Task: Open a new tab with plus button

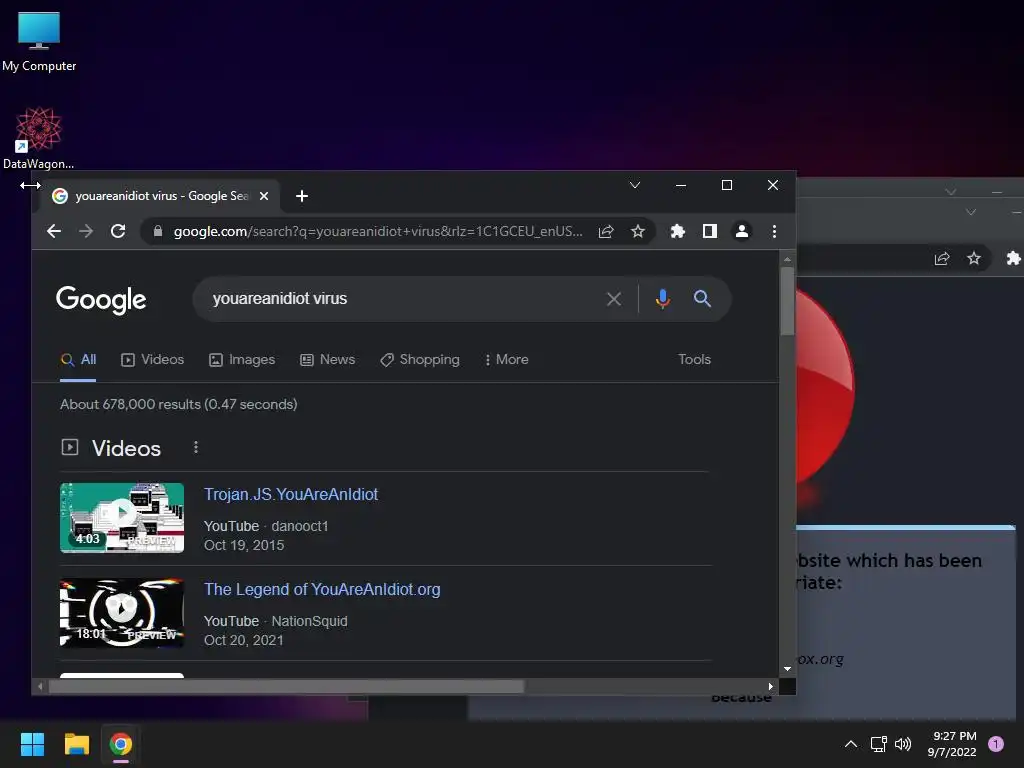Action: (302, 196)
